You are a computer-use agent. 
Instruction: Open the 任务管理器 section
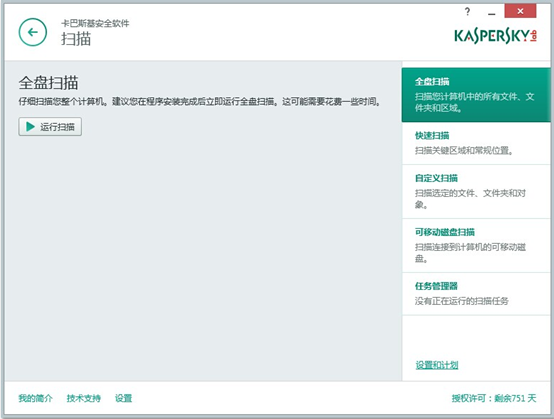pyautogui.click(x=476, y=294)
